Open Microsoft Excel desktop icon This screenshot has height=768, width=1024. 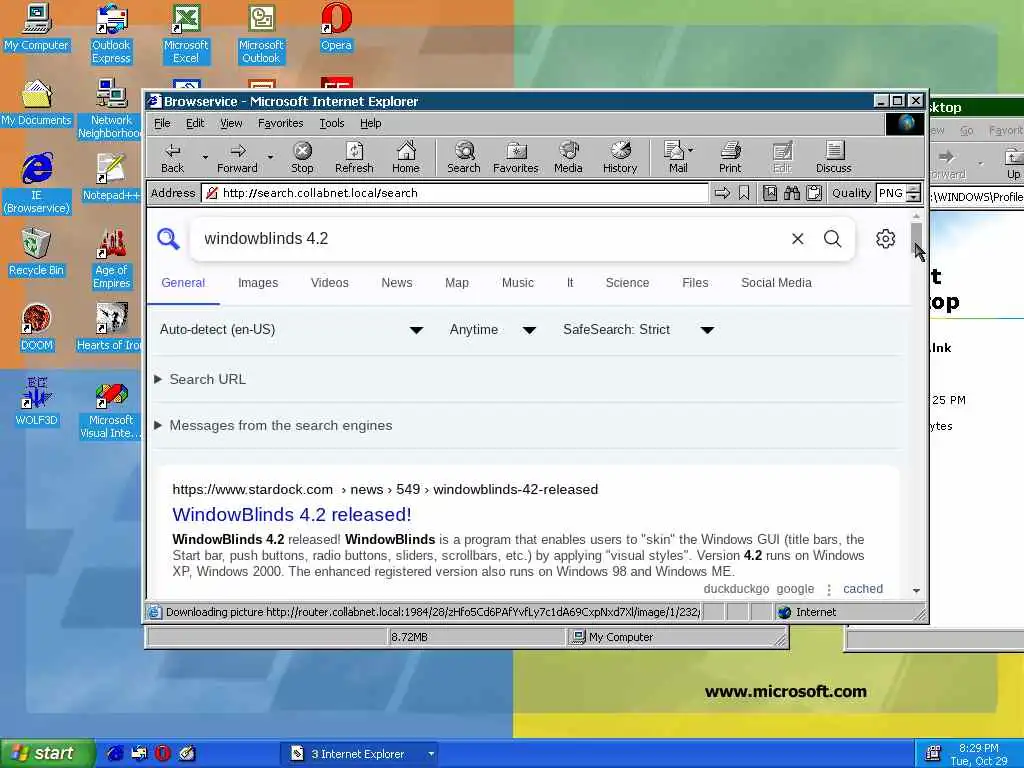pyautogui.click(x=186, y=34)
